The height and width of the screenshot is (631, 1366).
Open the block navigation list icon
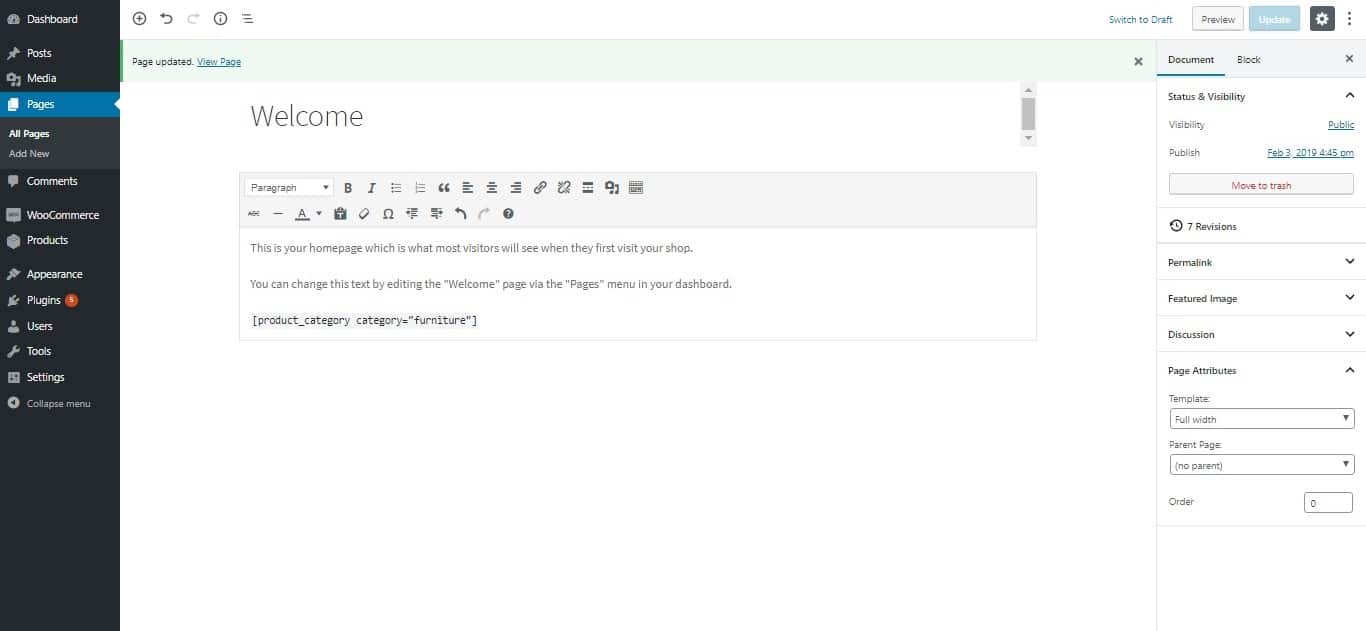coord(247,18)
